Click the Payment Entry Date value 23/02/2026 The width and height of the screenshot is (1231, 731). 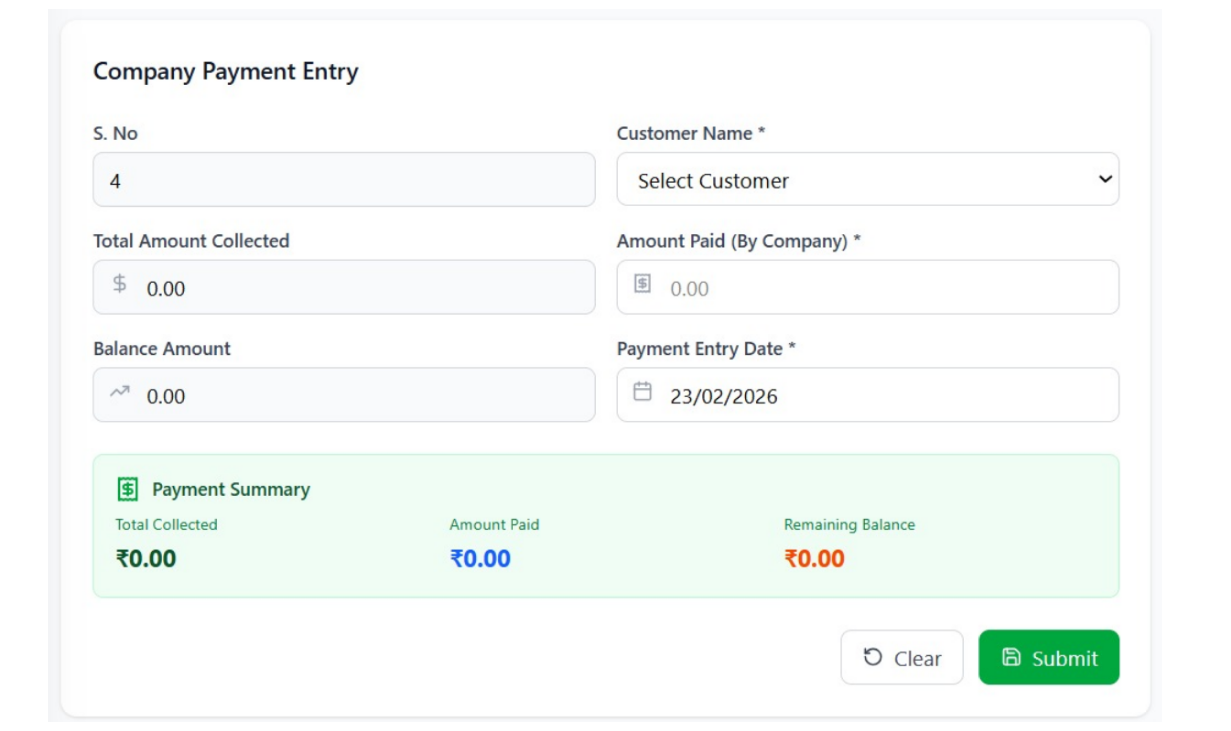click(x=724, y=396)
